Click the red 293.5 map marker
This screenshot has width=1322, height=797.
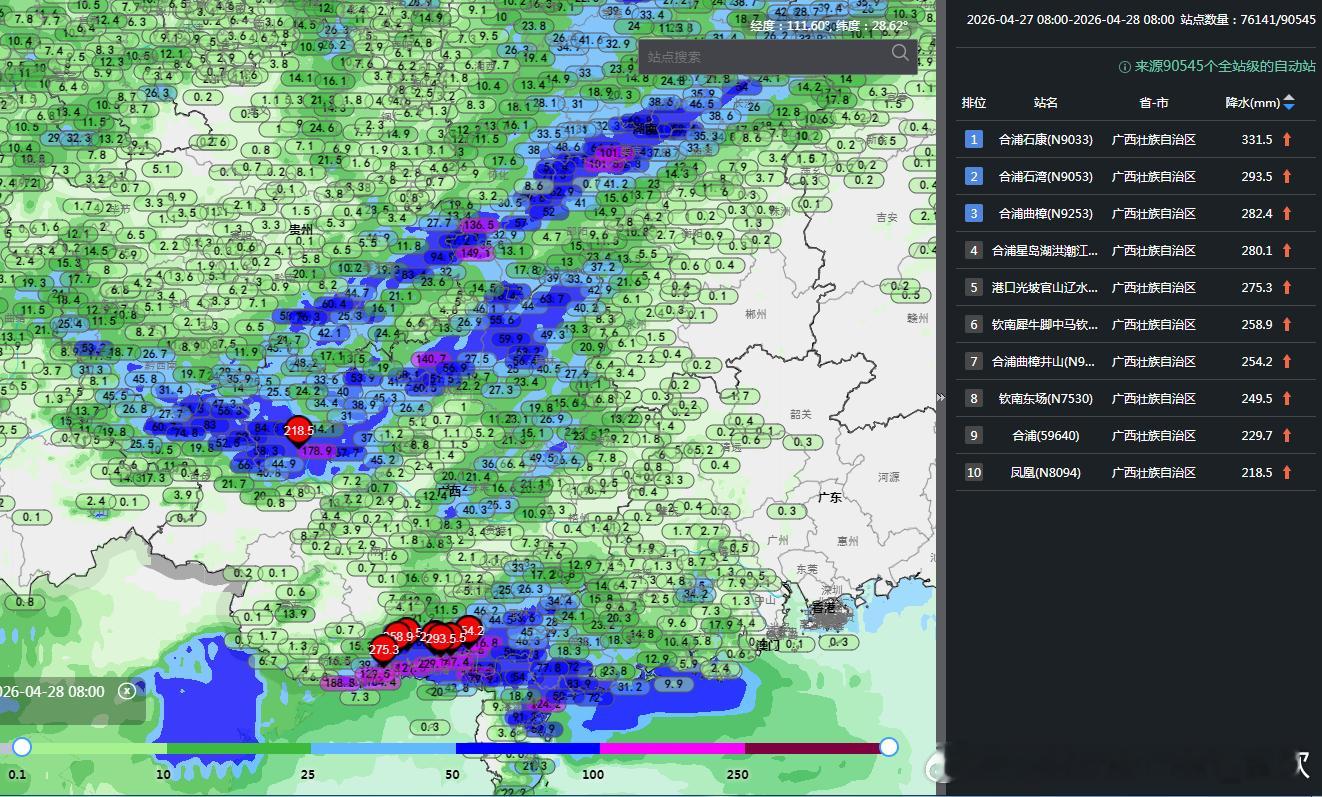440,638
